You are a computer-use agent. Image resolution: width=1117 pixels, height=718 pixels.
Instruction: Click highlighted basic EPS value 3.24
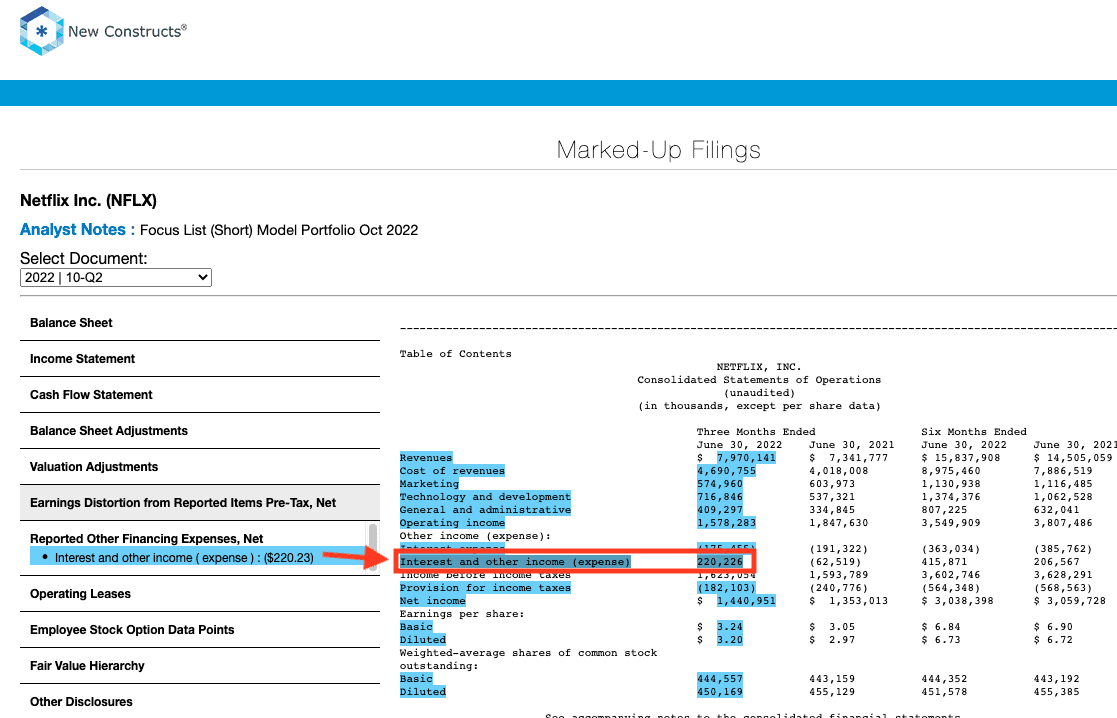point(729,627)
